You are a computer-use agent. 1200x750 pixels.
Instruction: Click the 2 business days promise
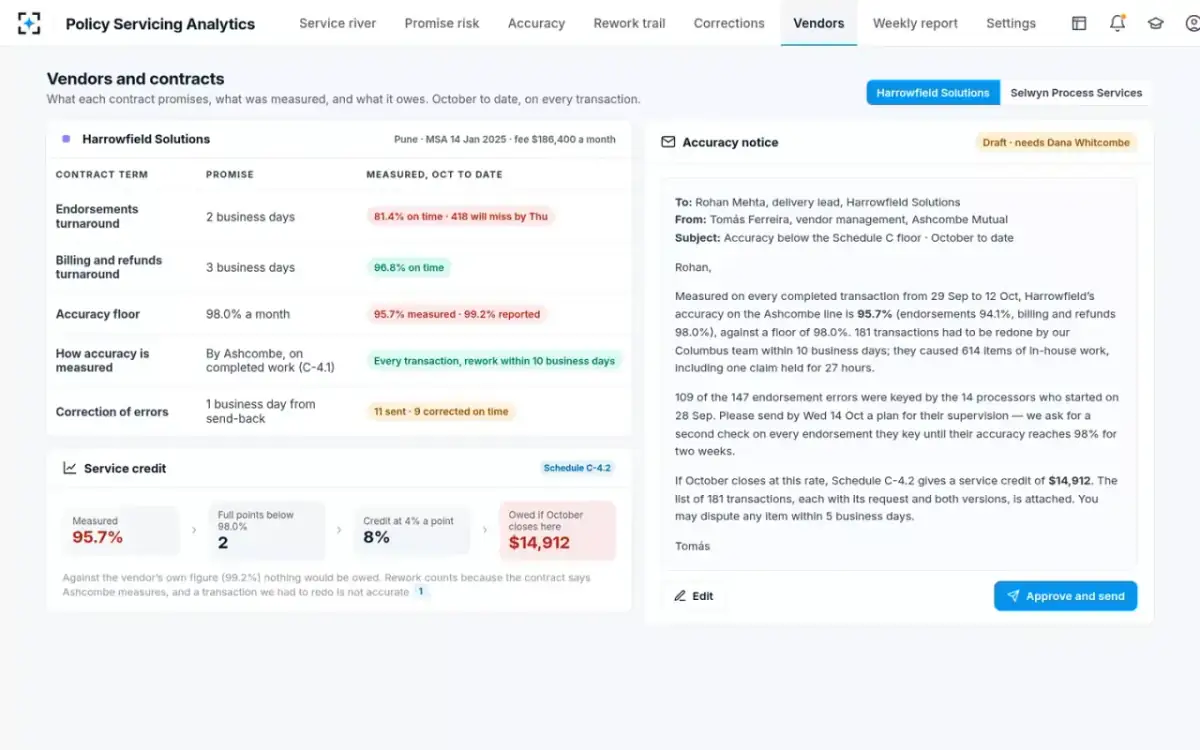click(250, 216)
